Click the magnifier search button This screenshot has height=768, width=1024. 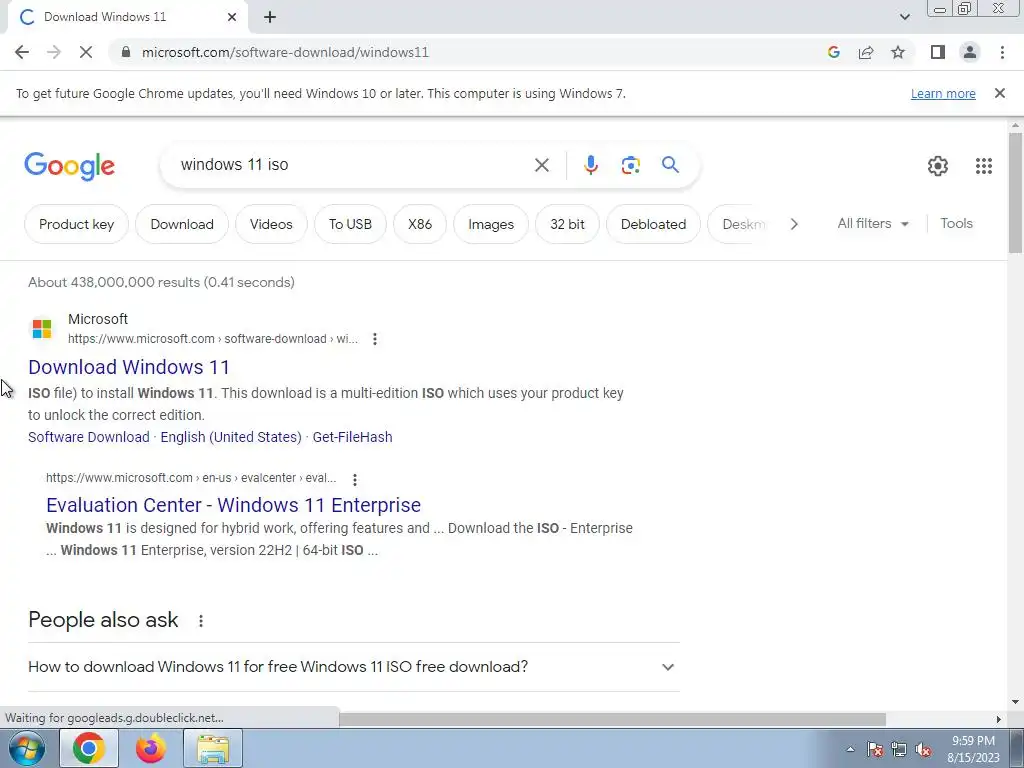(670, 165)
